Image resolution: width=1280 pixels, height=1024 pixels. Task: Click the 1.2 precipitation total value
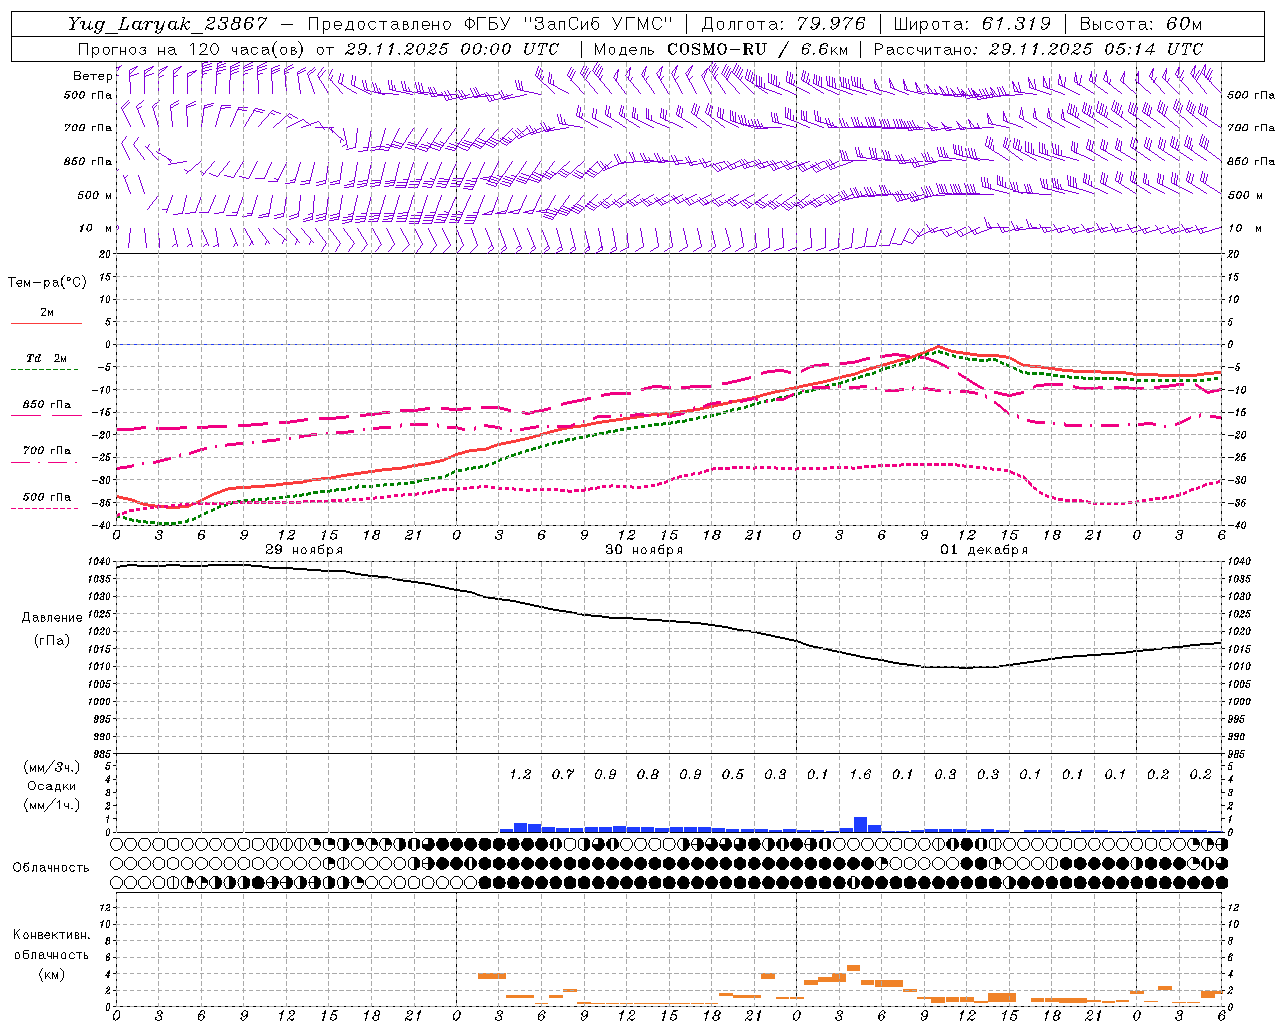[x=520, y=774]
